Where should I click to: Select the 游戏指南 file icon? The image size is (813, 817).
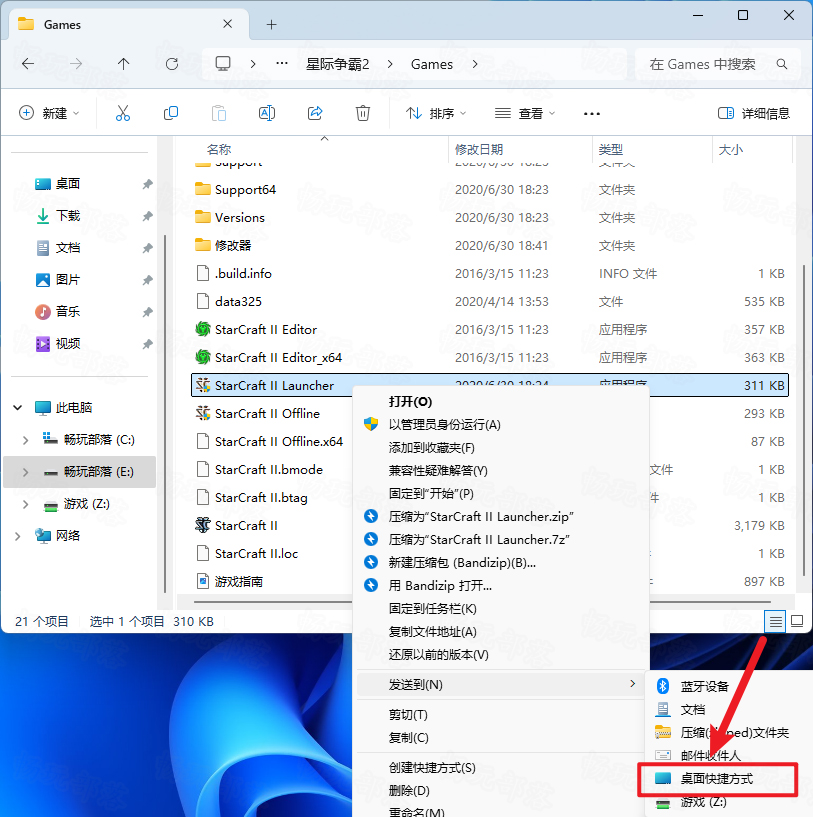point(203,581)
